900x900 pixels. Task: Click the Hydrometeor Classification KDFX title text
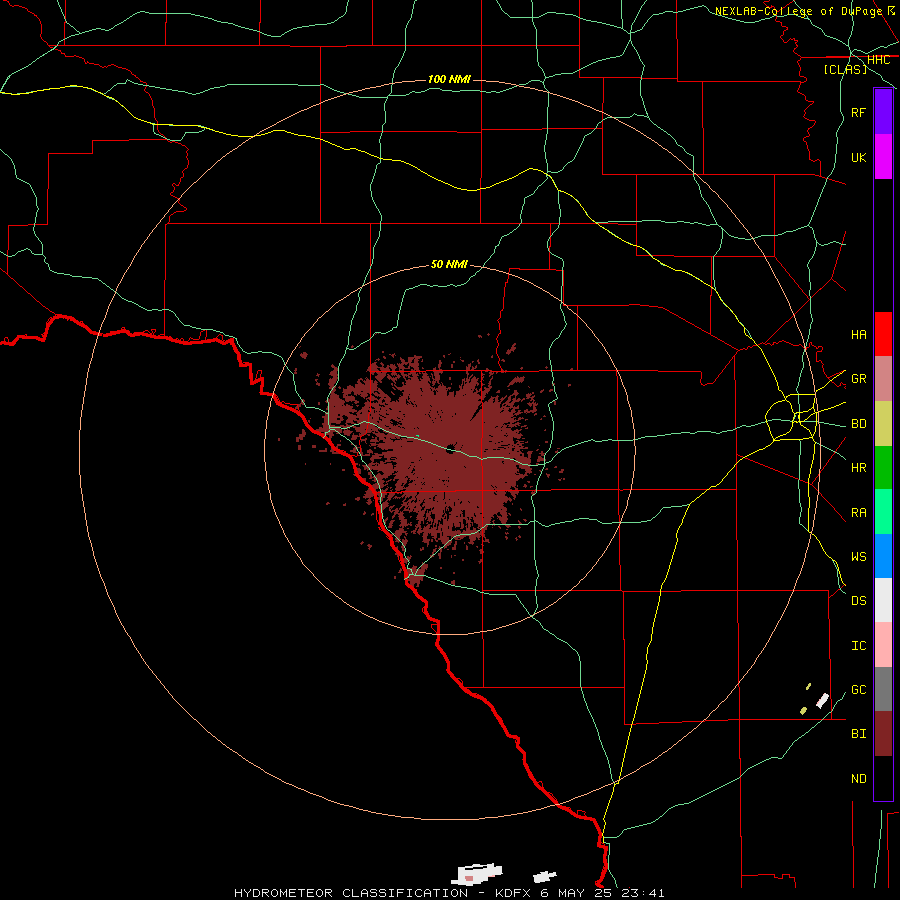point(449,893)
